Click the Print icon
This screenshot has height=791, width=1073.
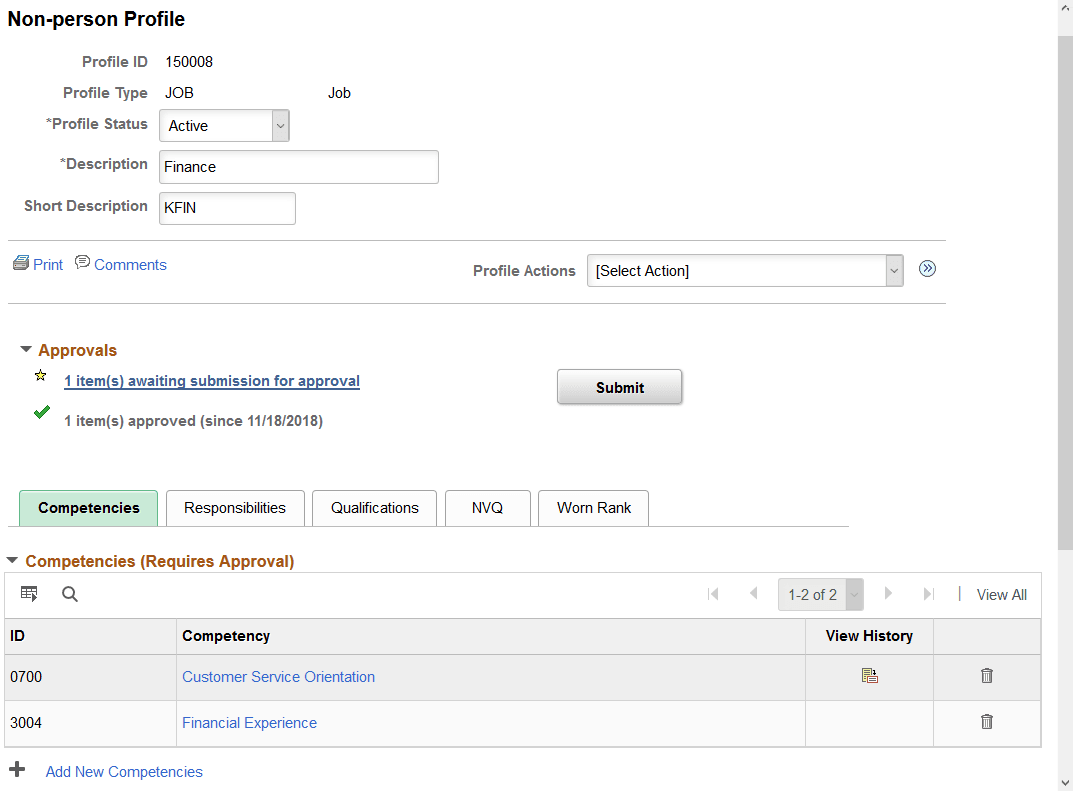[21, 264]
